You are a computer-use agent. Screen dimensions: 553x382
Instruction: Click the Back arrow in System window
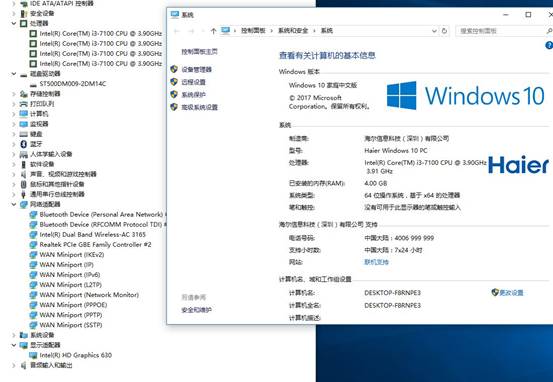point(177,31)
